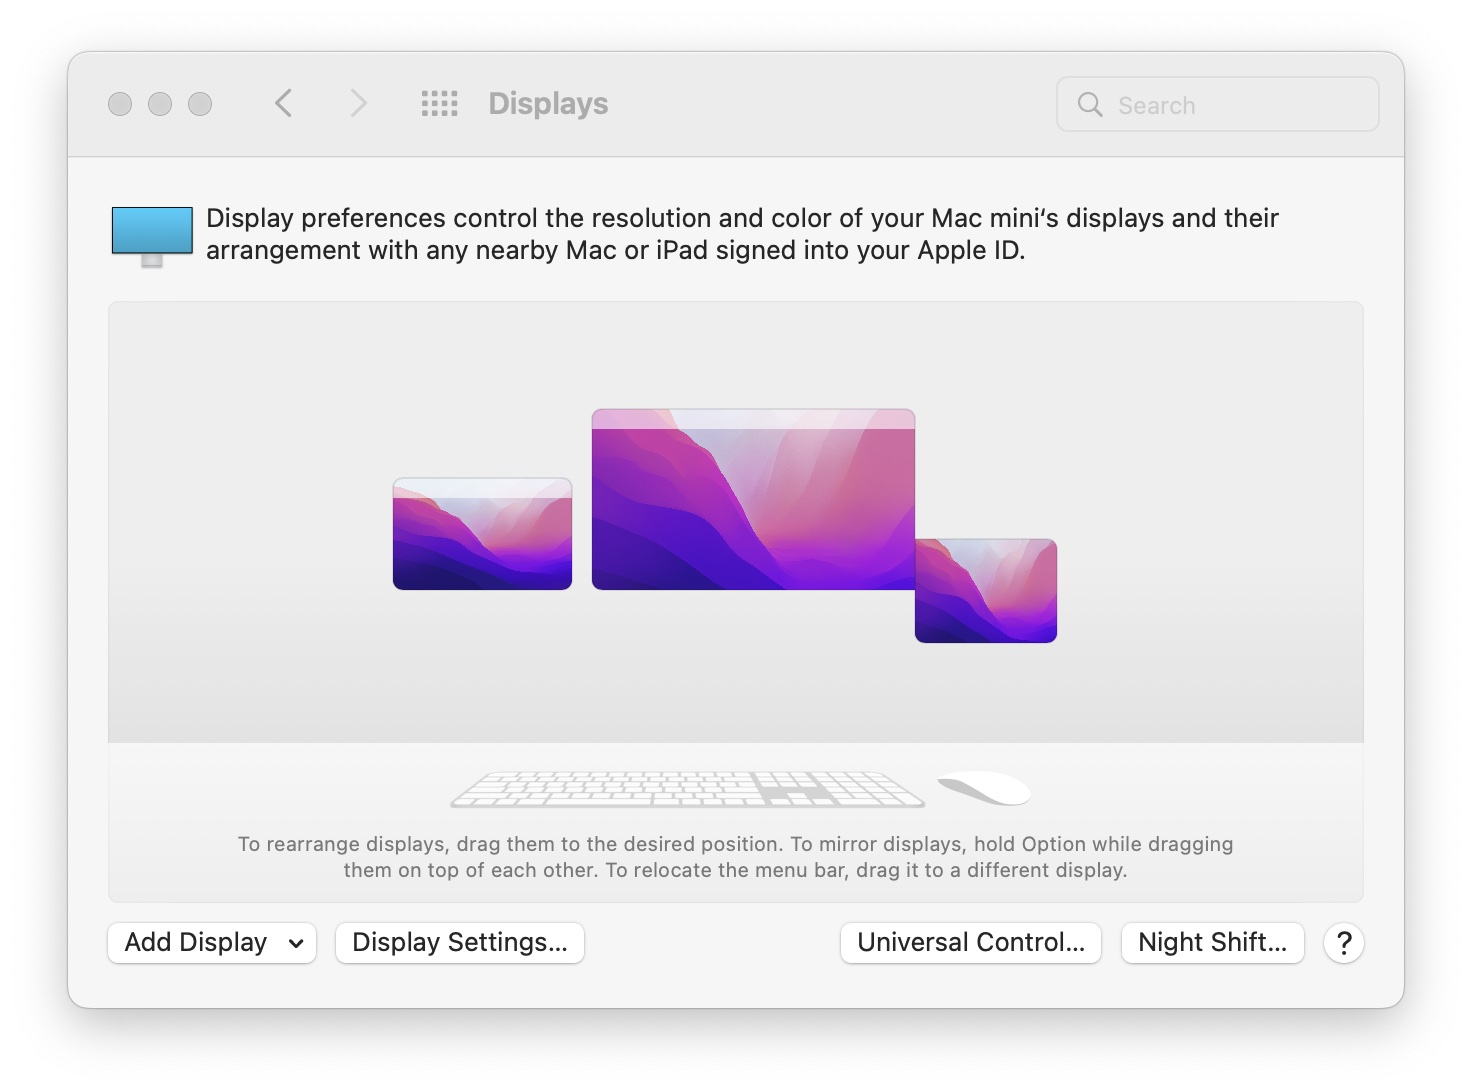Screen dimensions: 1472x1092
Task: Show all preferences grid icon
Action: point(440,103)
